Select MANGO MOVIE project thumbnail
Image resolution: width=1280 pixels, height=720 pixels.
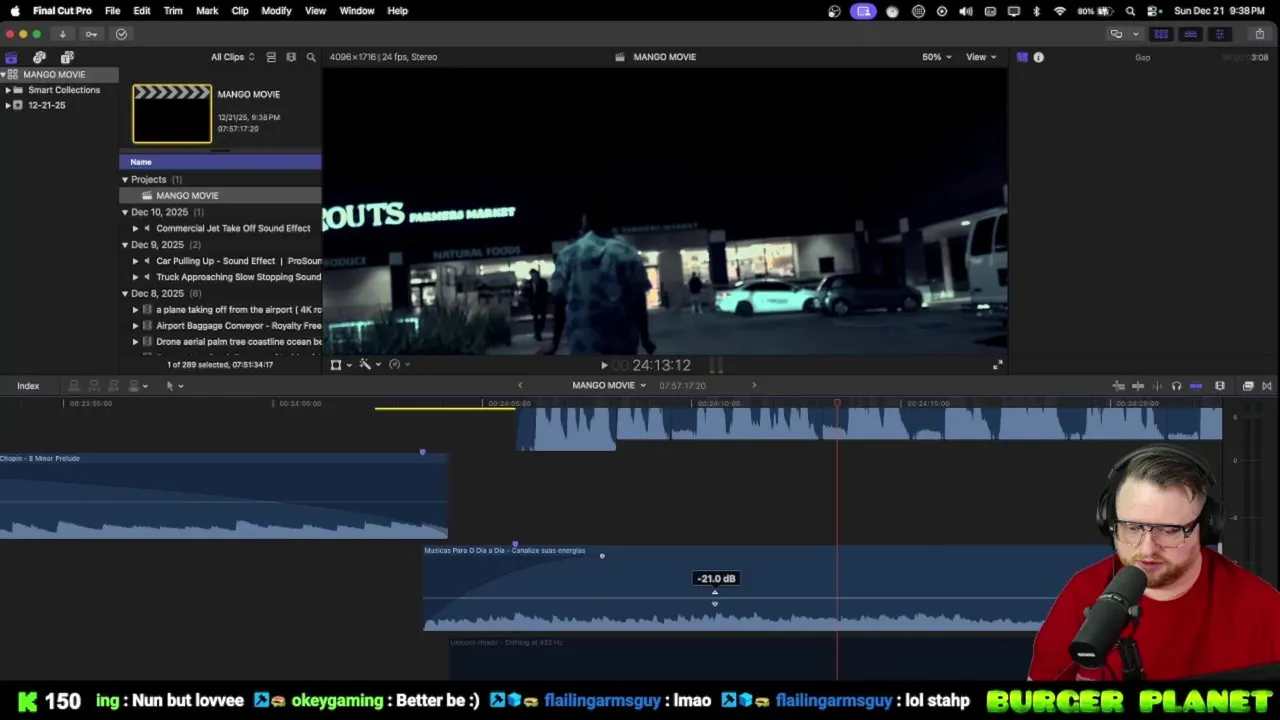(172, 113)
